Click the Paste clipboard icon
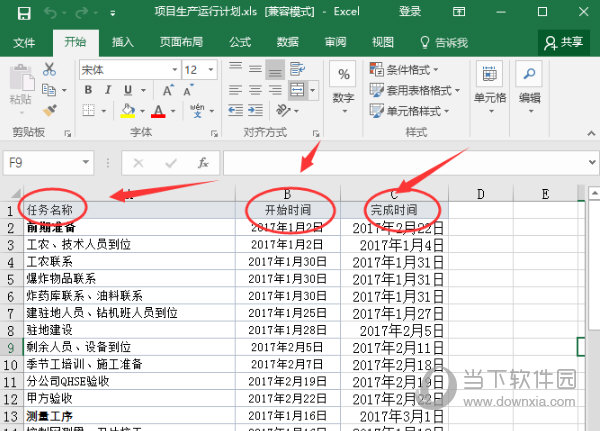The height and width of the screenshot is (431, 600). click(21, 80)
